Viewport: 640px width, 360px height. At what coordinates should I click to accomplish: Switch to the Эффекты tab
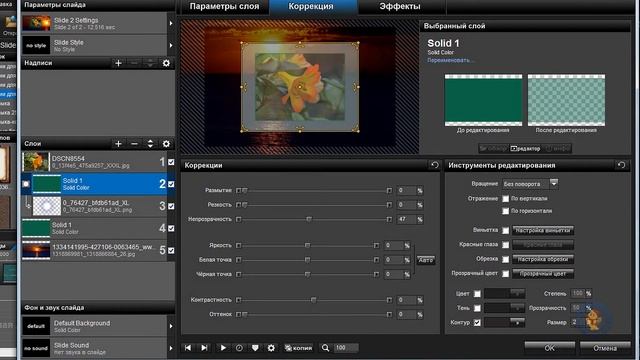400,7
